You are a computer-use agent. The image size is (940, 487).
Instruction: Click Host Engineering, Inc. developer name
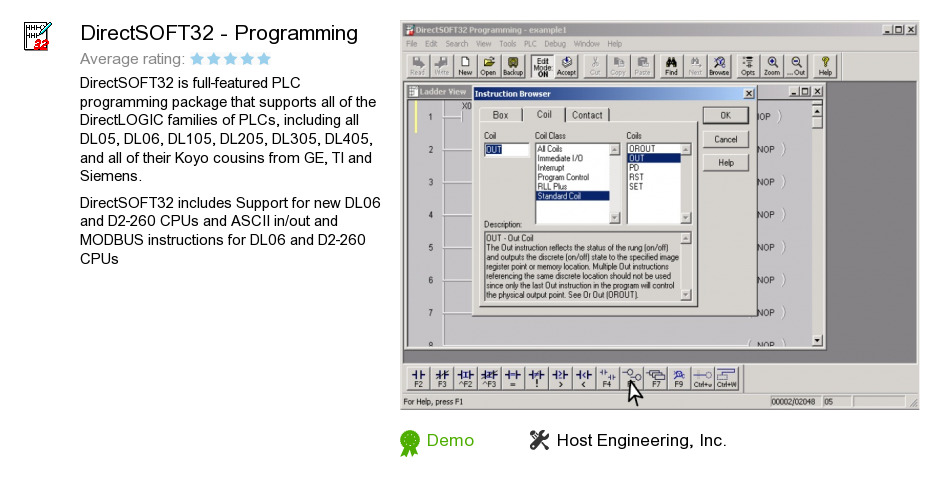[641, 440]
